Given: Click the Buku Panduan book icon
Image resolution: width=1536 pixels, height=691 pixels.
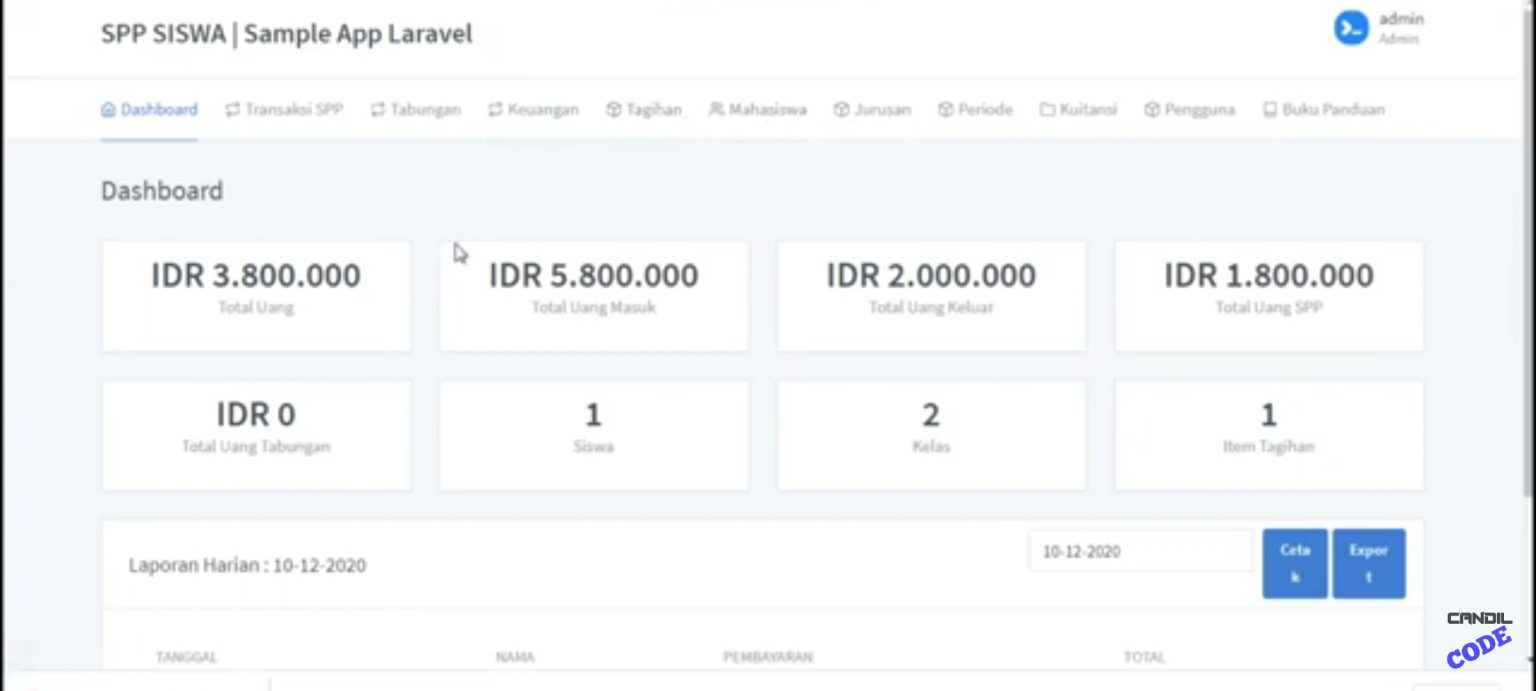Looking at the screenshot, I should pyautogui.click(x=1270, y=110).
